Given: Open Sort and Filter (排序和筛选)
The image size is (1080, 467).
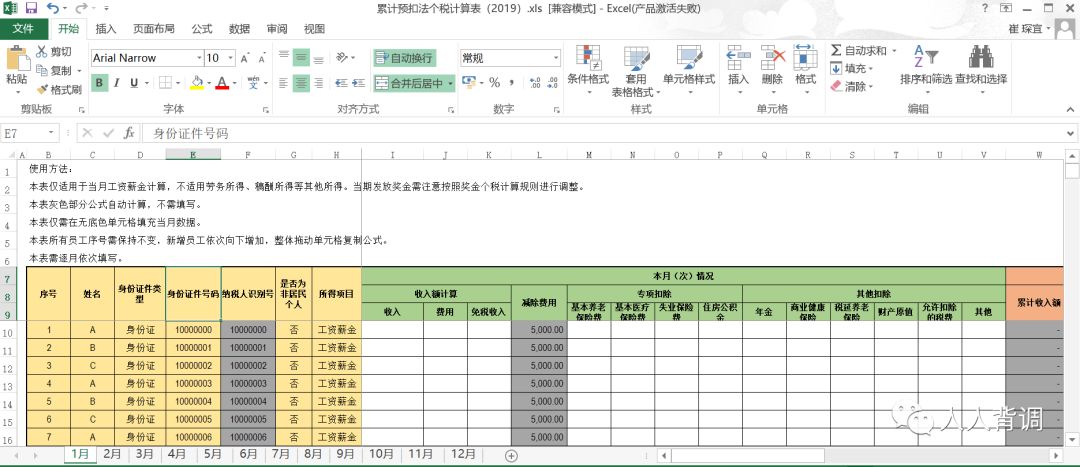Looking at the screenshot, I should [926, 70].
